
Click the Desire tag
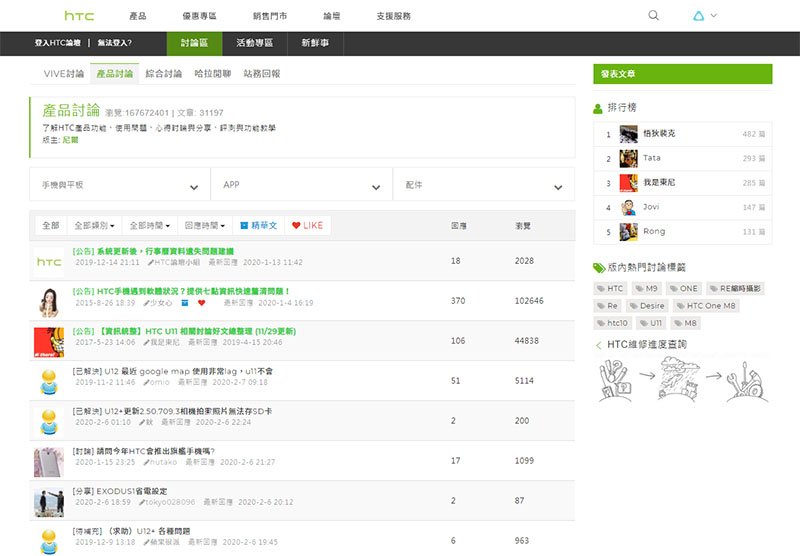click(x=647, y=306)
